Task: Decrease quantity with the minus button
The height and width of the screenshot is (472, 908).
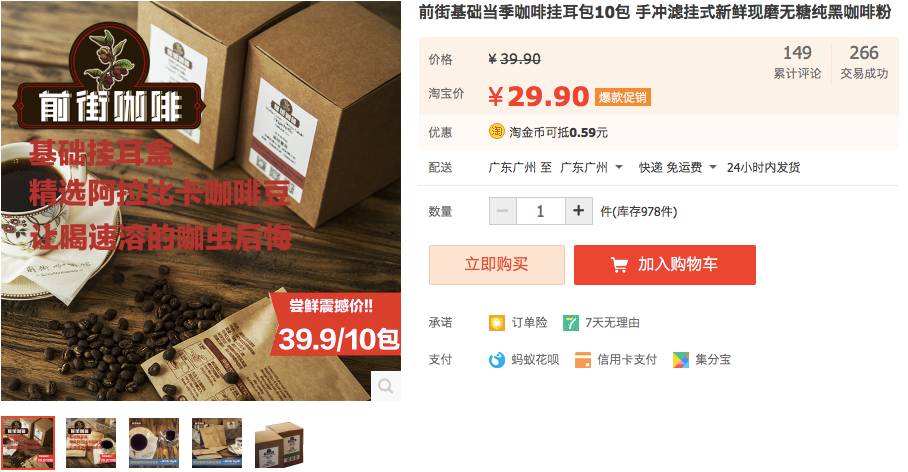Action: (x=503, y=211)
